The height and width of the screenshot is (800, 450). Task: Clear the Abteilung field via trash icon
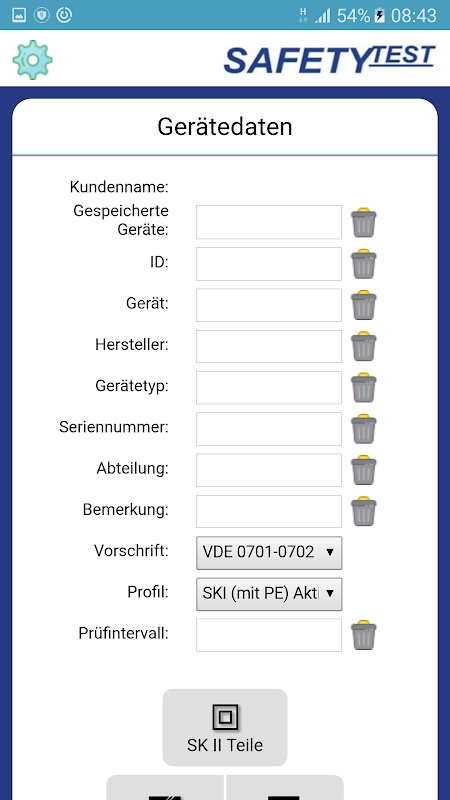[363, 470]
